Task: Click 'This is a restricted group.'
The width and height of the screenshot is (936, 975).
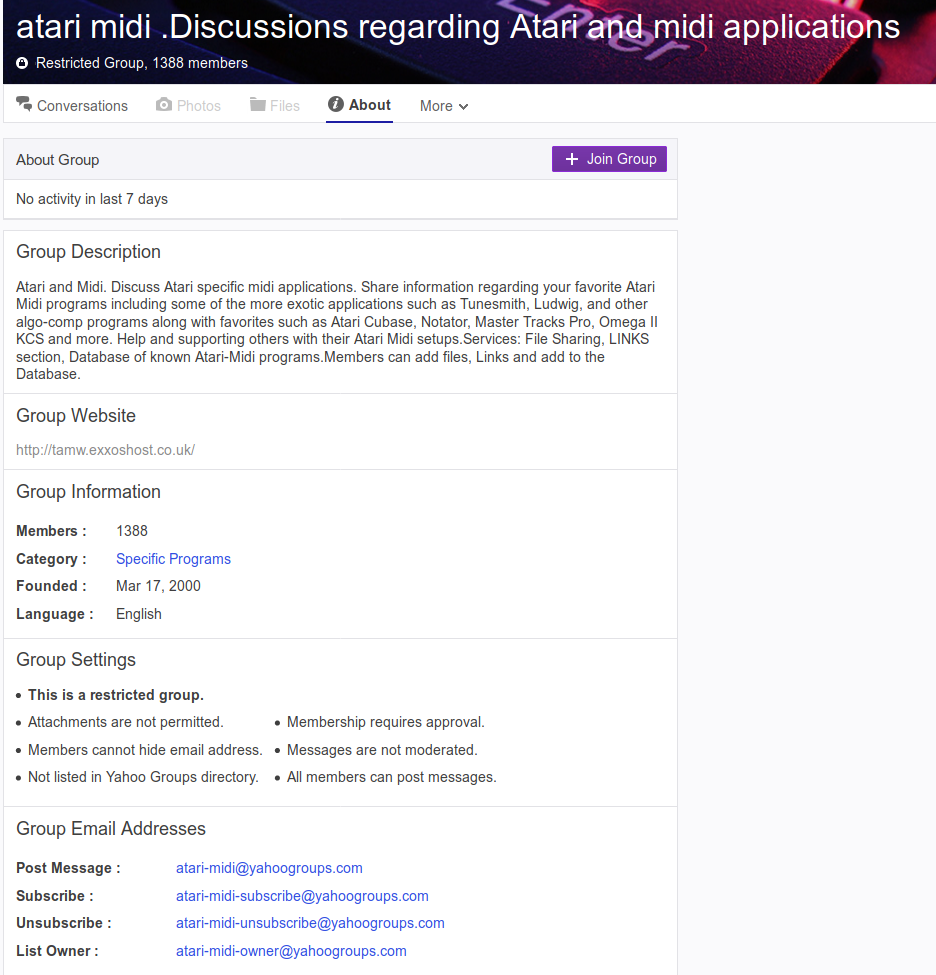Action: point(116,695)
